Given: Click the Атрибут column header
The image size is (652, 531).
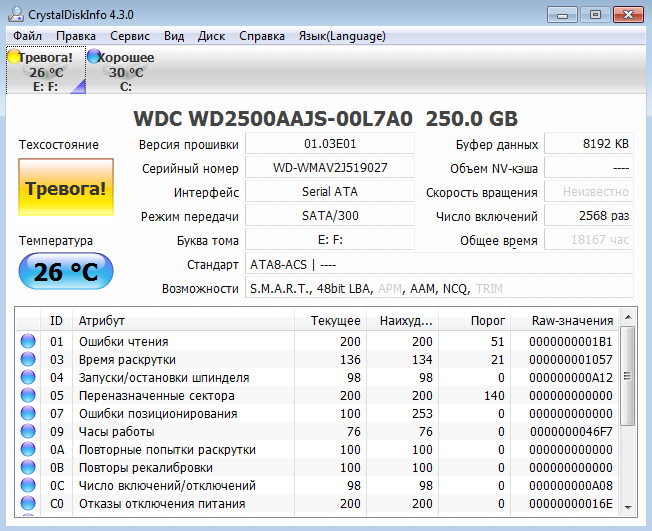Looking at the screenshot, I should click(x=183, y=321).
